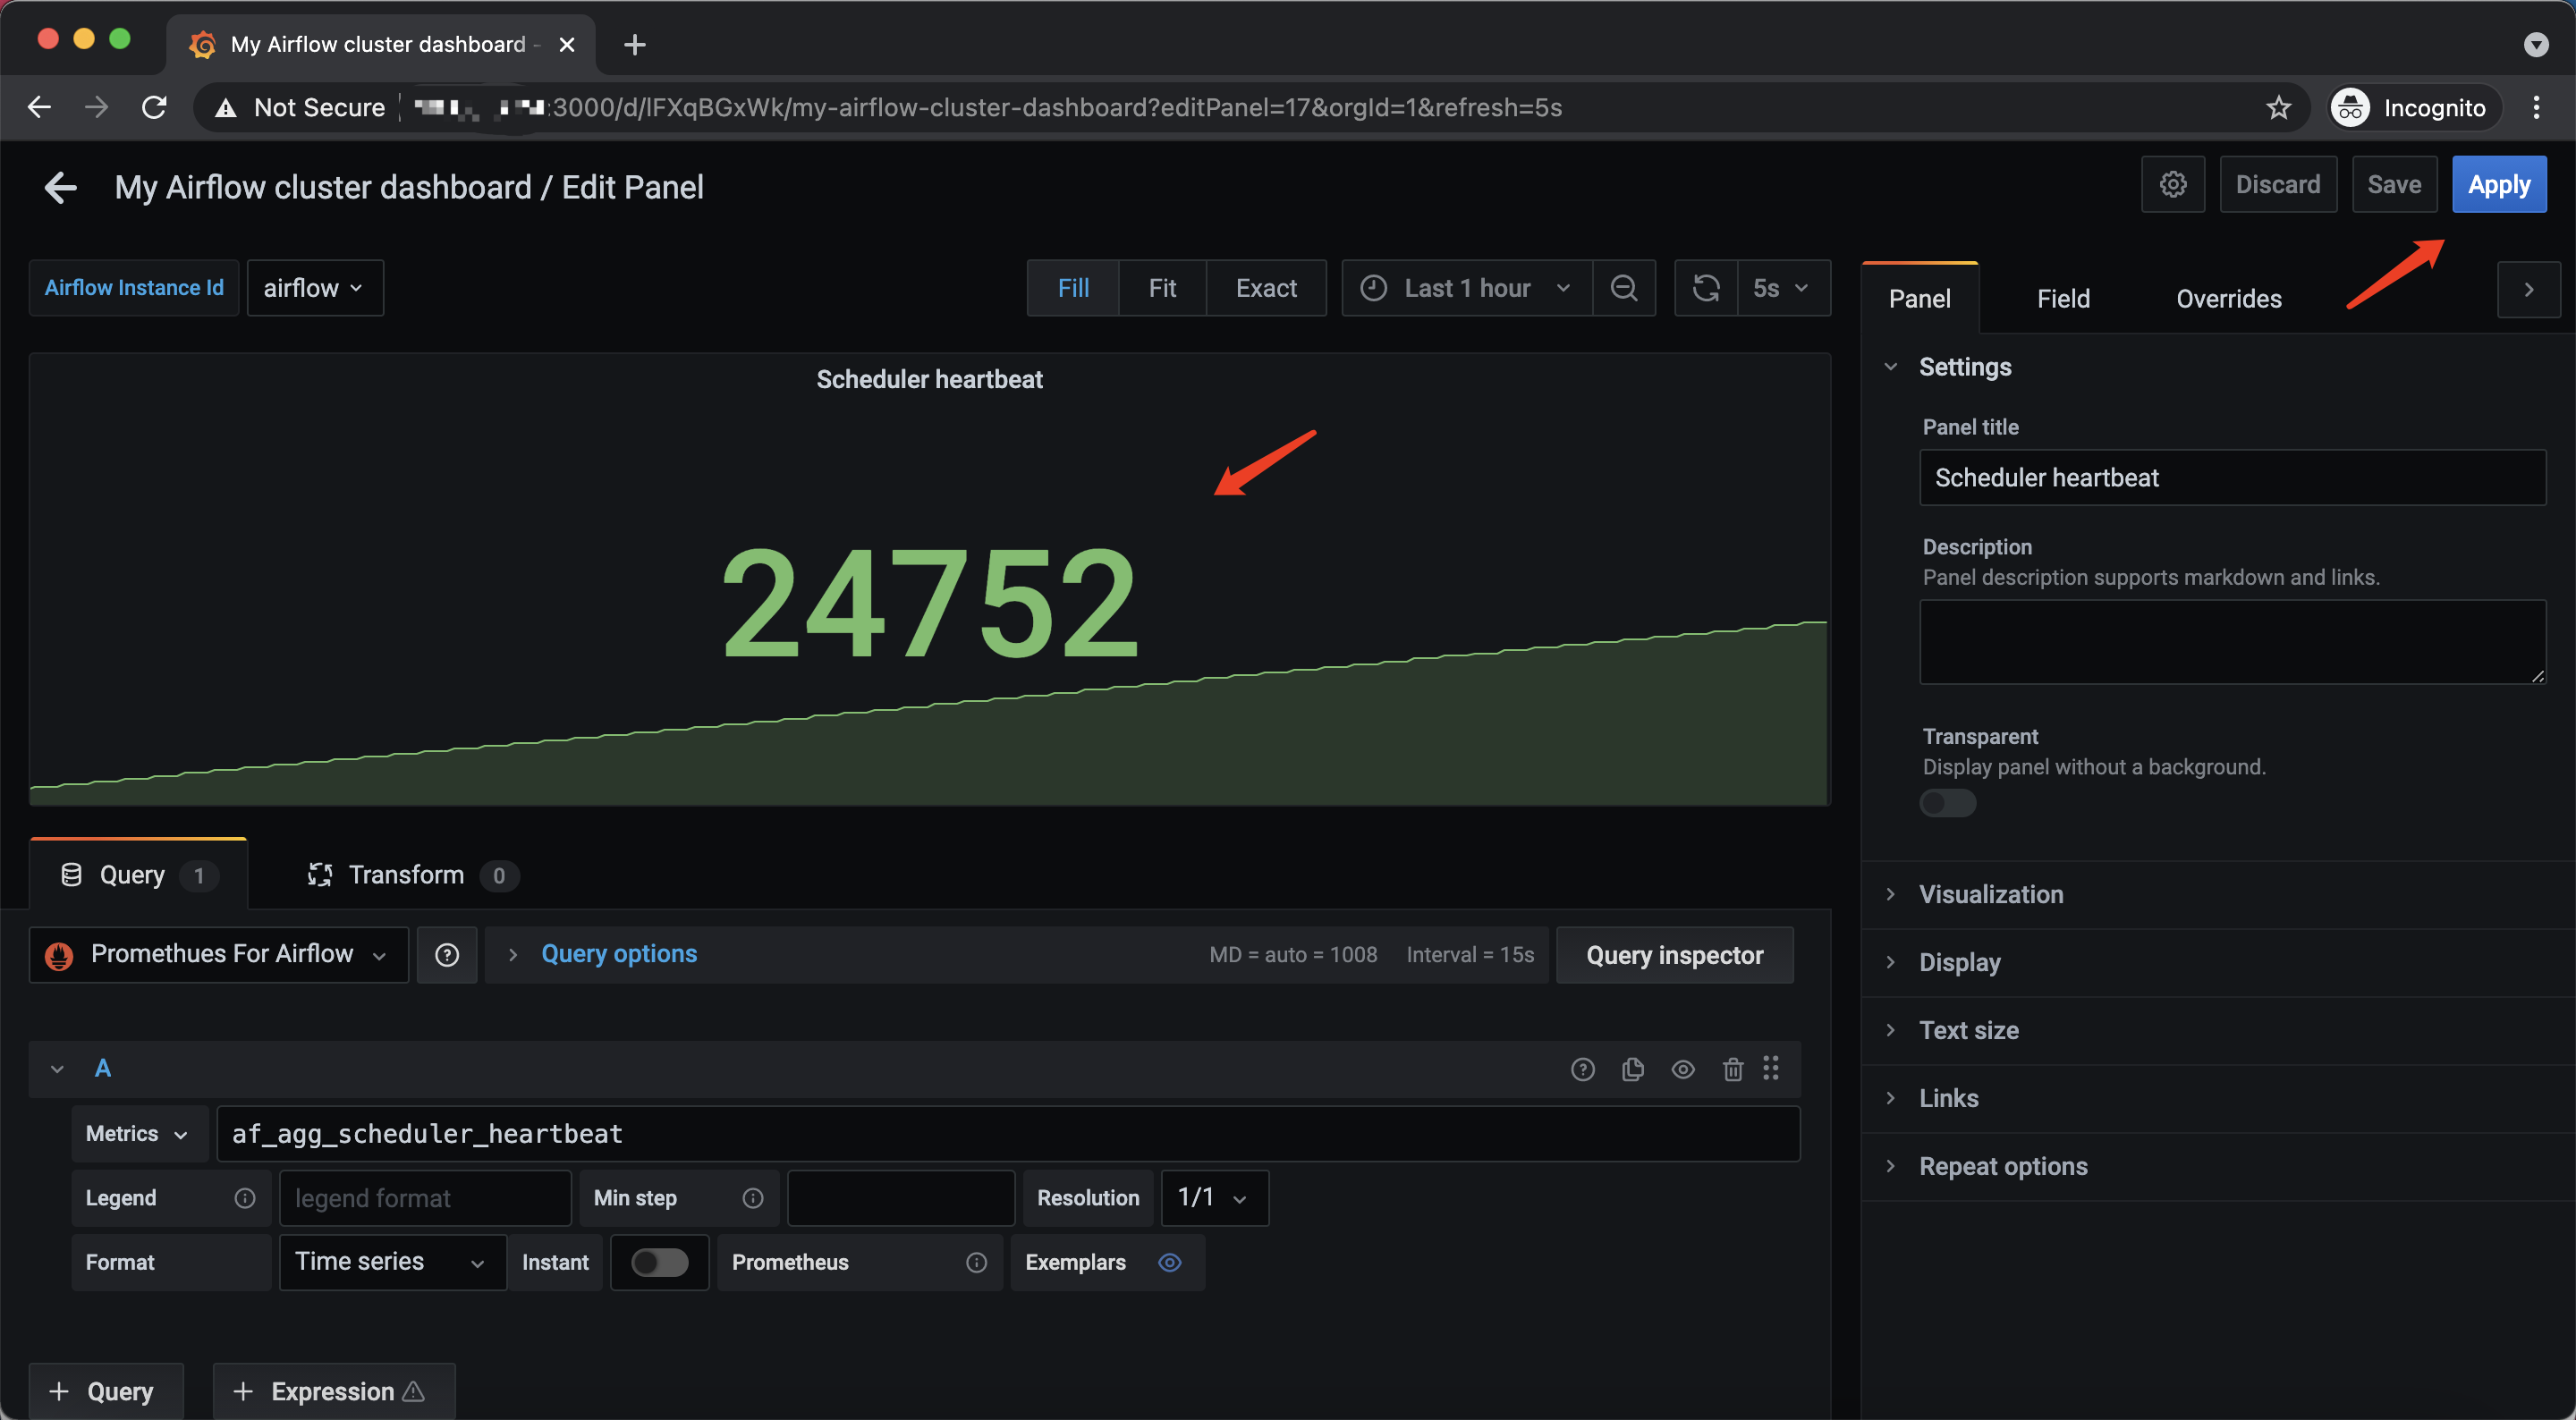Click the Min step info icon

click(753, 1197)
